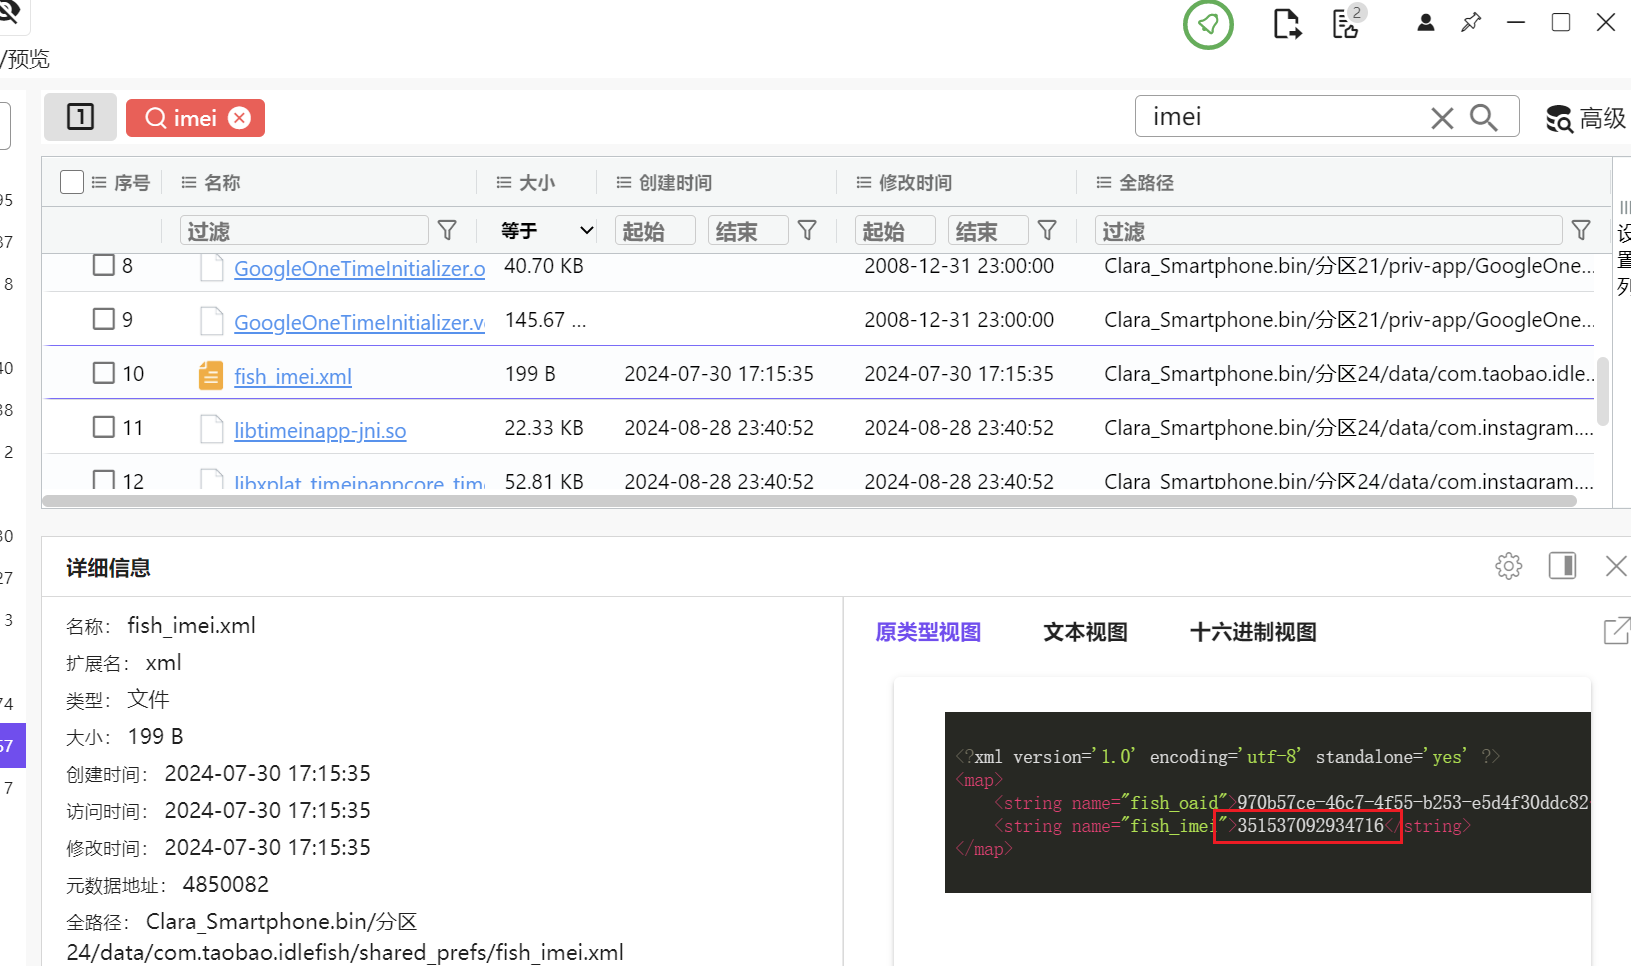1631x966 pixels.
Task: Switch to the 文本视图 tab
Action: coord(1085,632)
